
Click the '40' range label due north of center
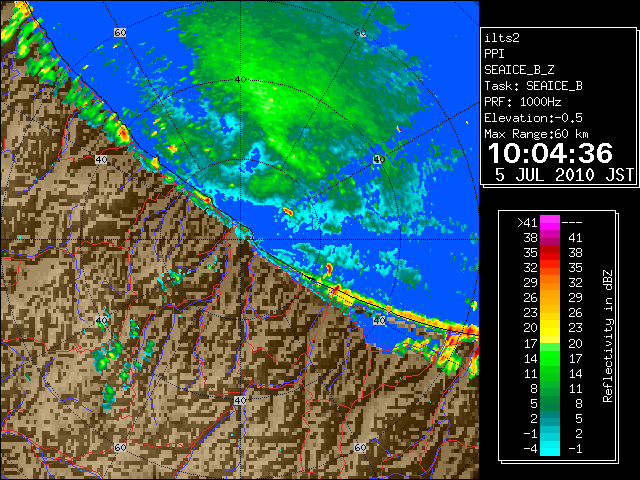click(x=241, y=80)
